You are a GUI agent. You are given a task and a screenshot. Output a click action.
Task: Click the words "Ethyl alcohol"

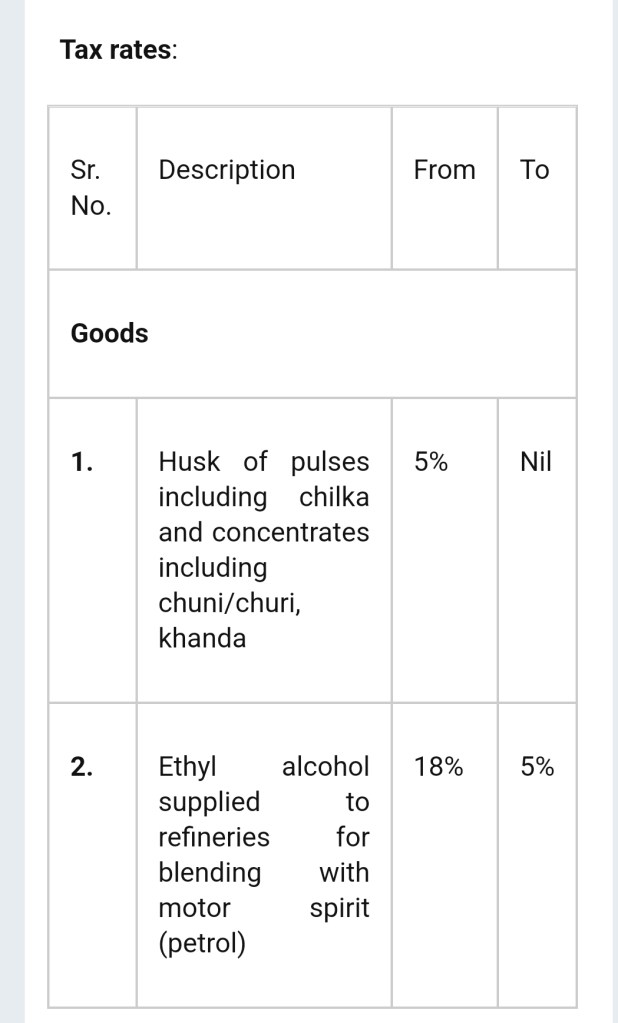coord(264,767)
